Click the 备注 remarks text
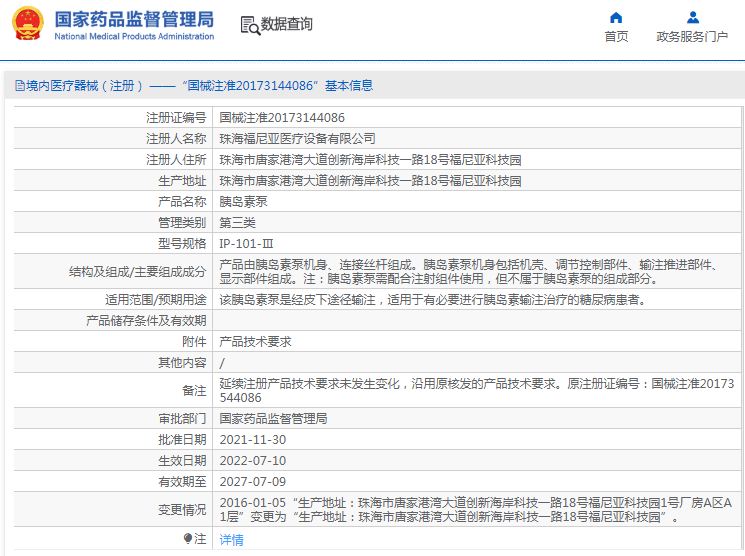 tap(477, 390)
